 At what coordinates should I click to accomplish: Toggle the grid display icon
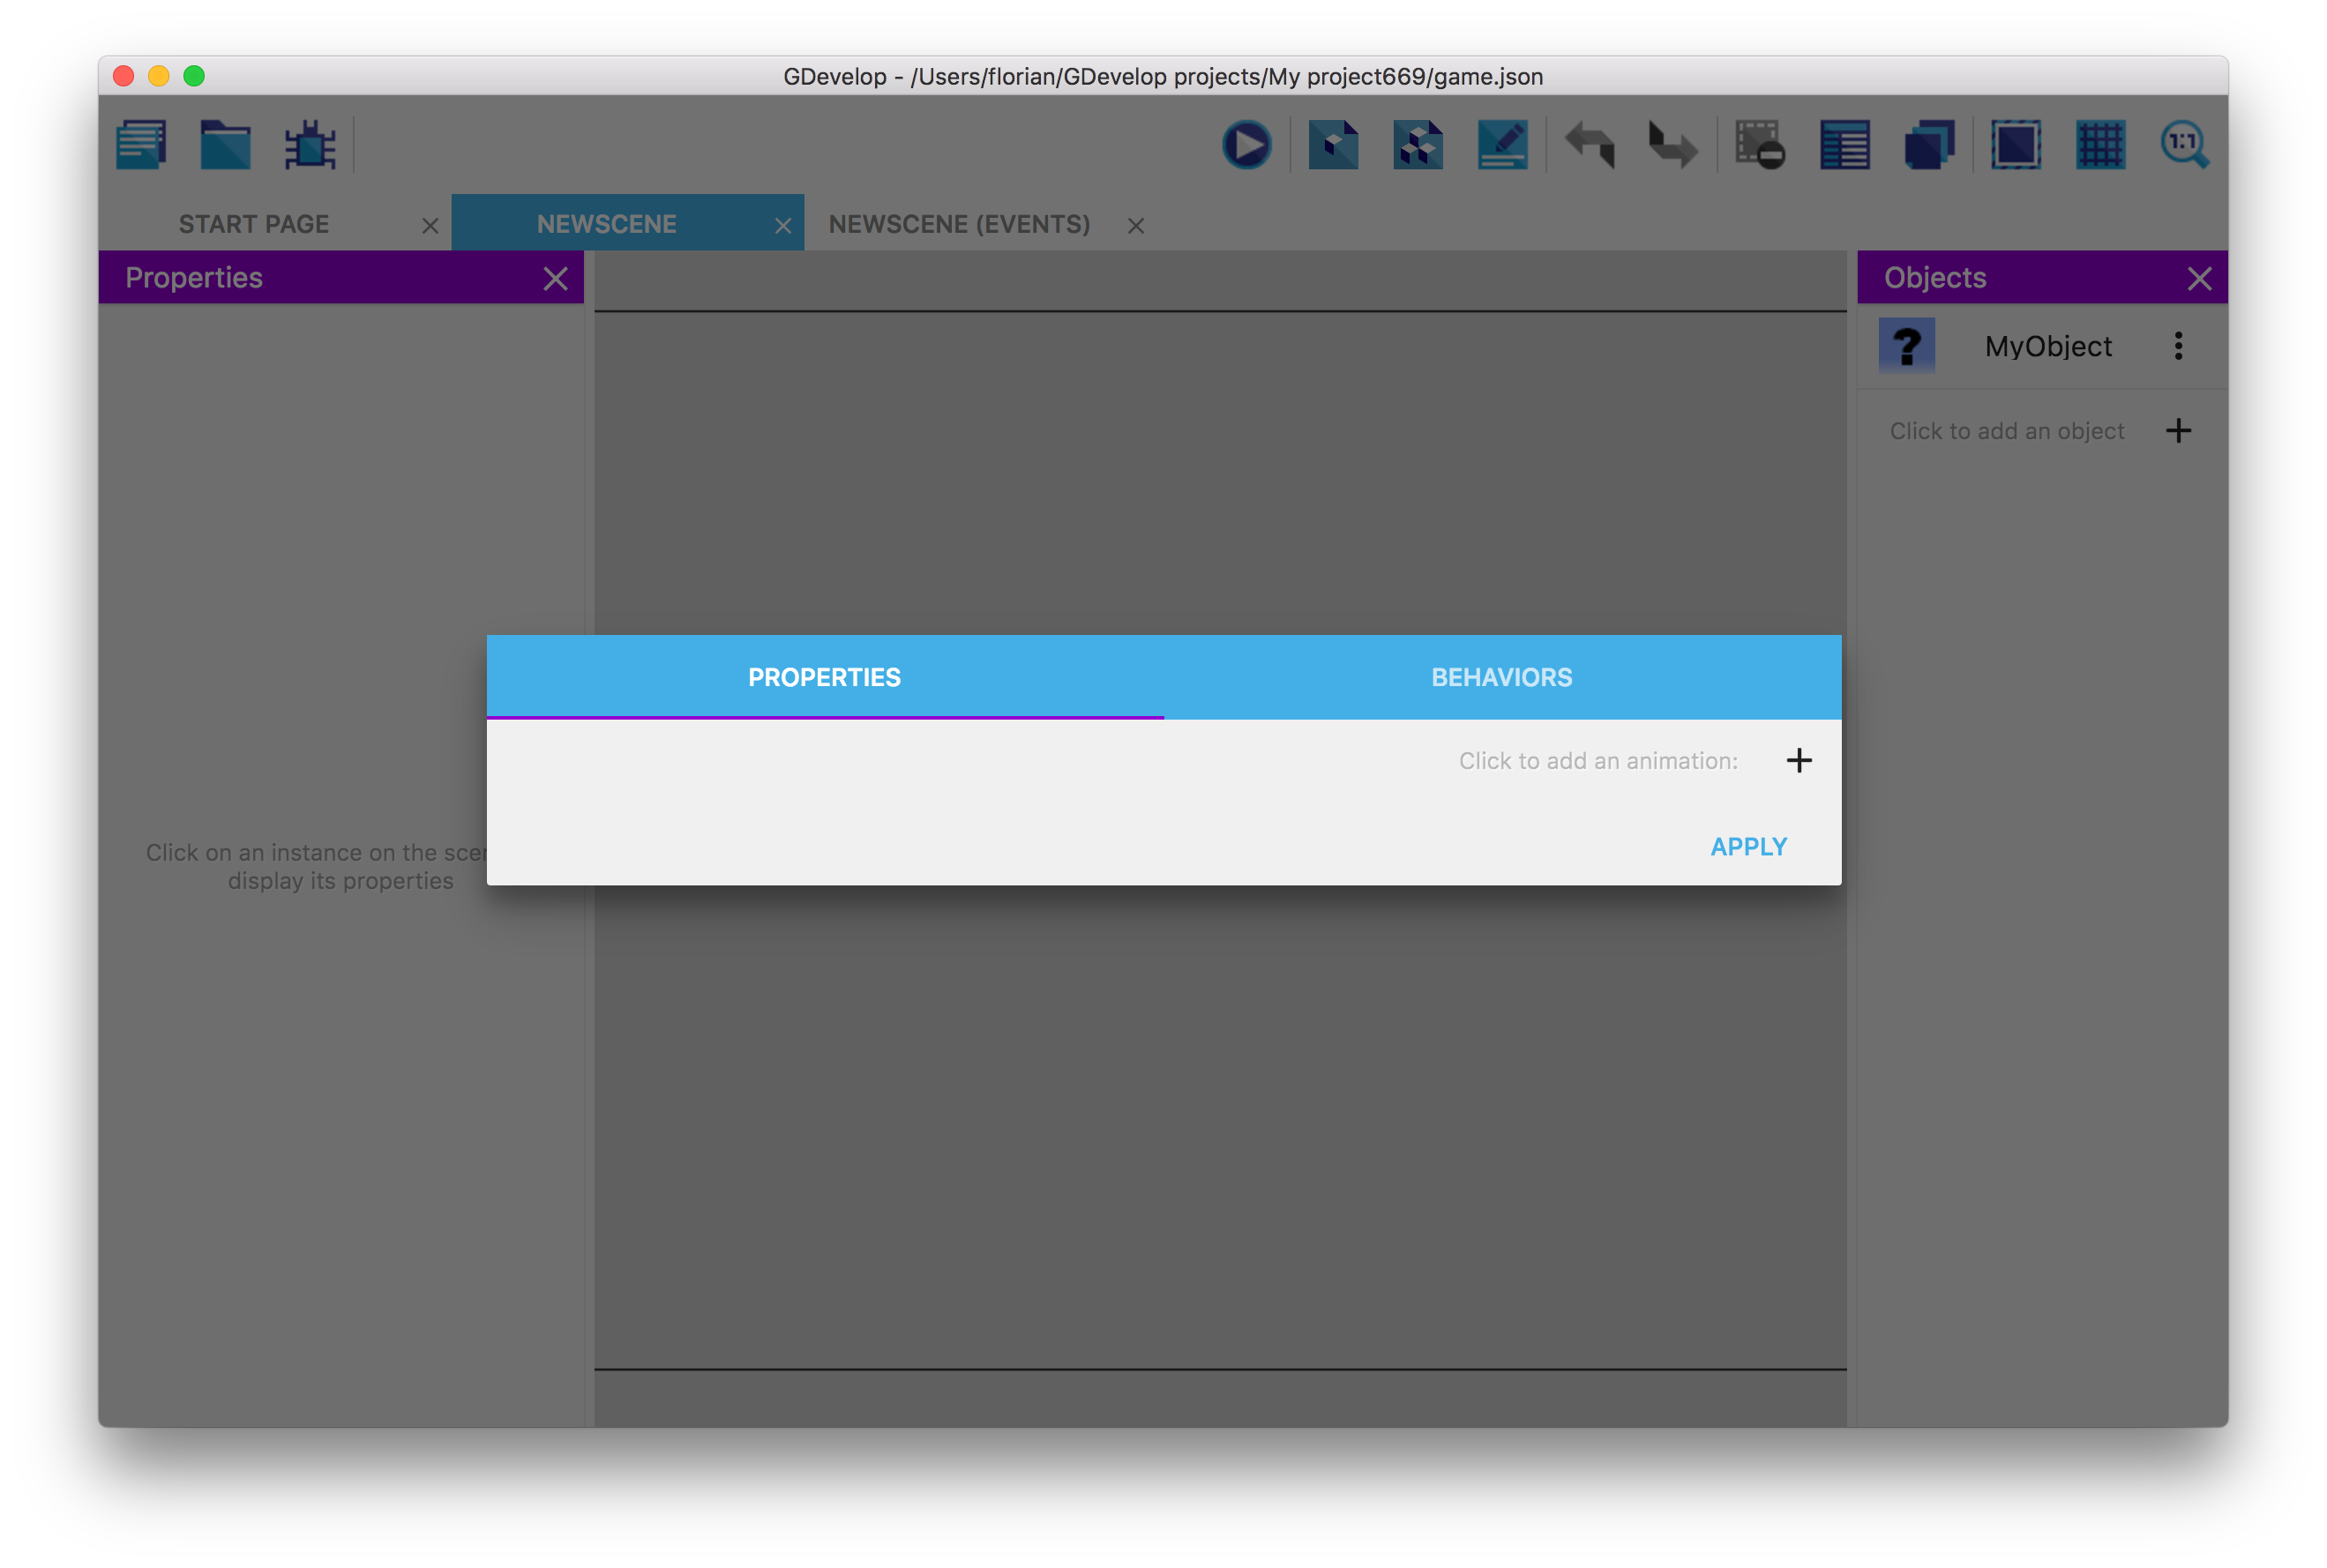point(2100,146)
